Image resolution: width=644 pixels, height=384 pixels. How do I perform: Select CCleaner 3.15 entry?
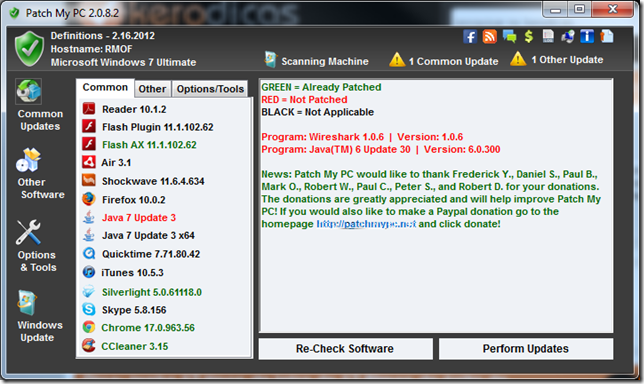[x=135, y=347]
